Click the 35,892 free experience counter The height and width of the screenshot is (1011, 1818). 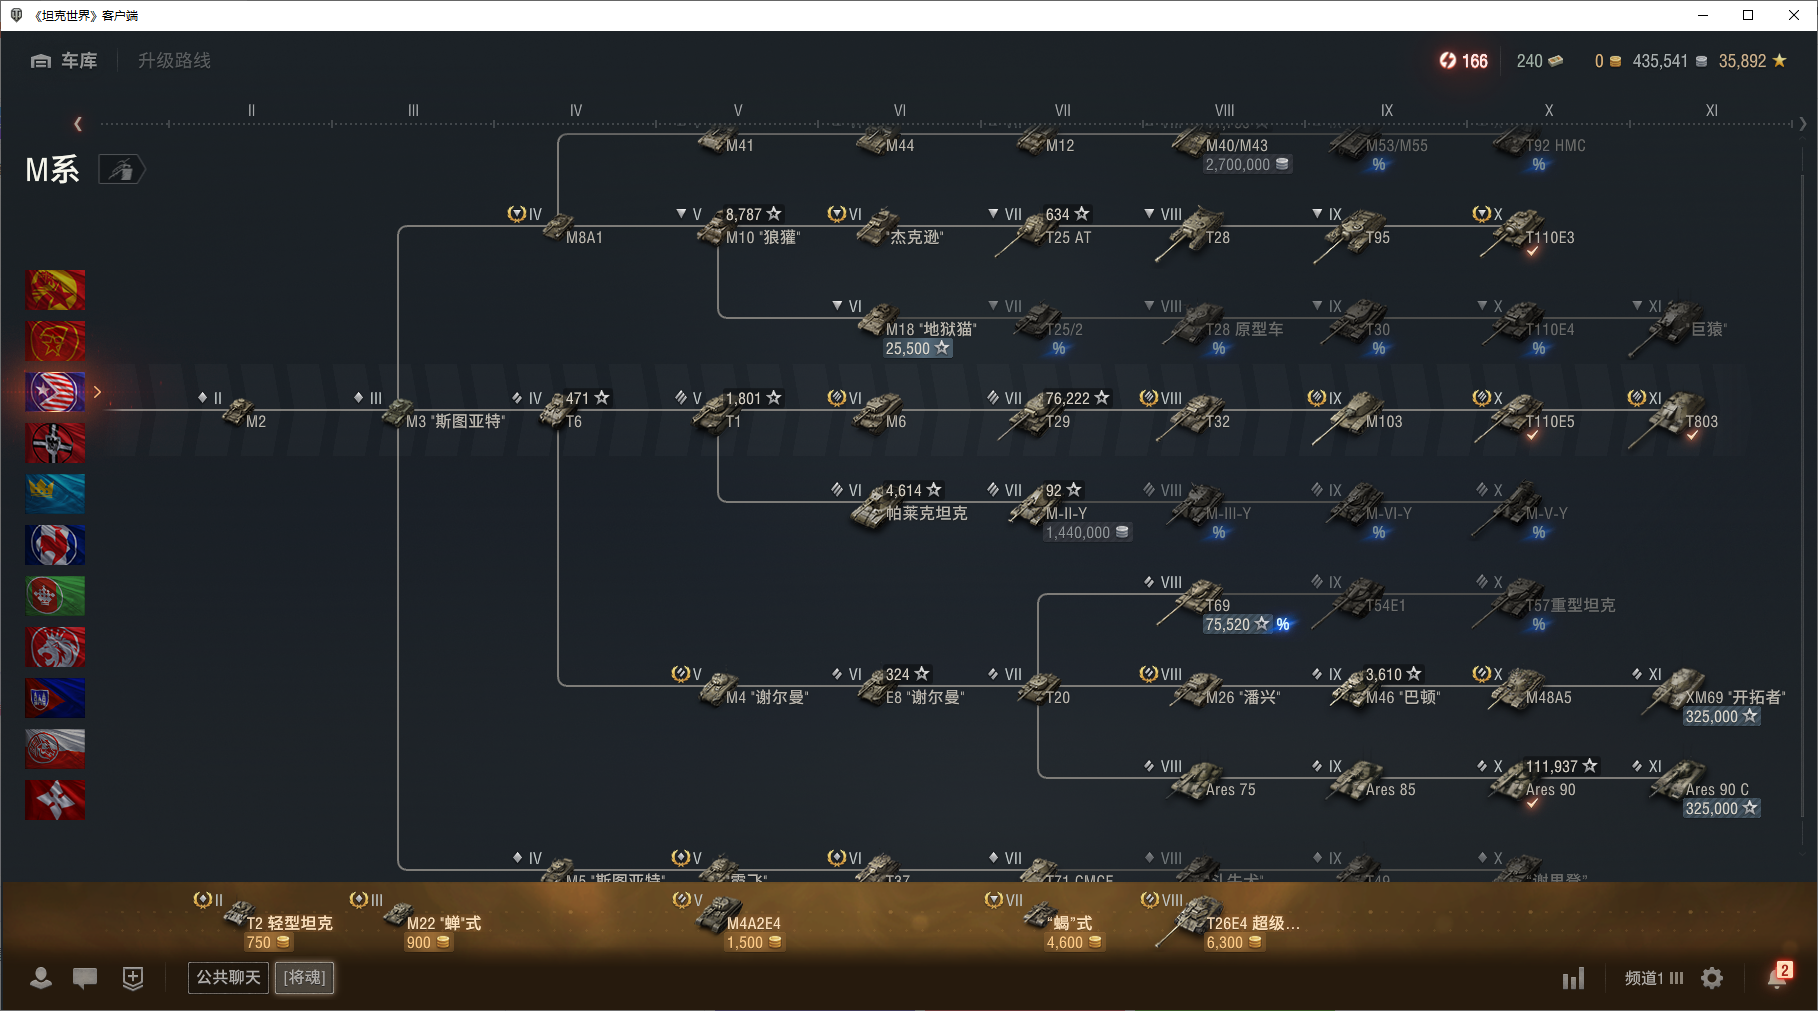point(1752,61)
